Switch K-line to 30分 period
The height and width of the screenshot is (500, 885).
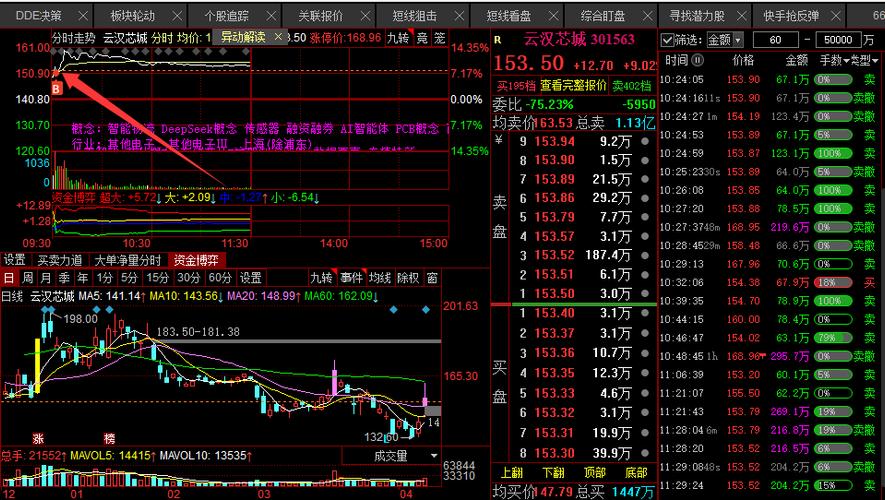(189, 278)
